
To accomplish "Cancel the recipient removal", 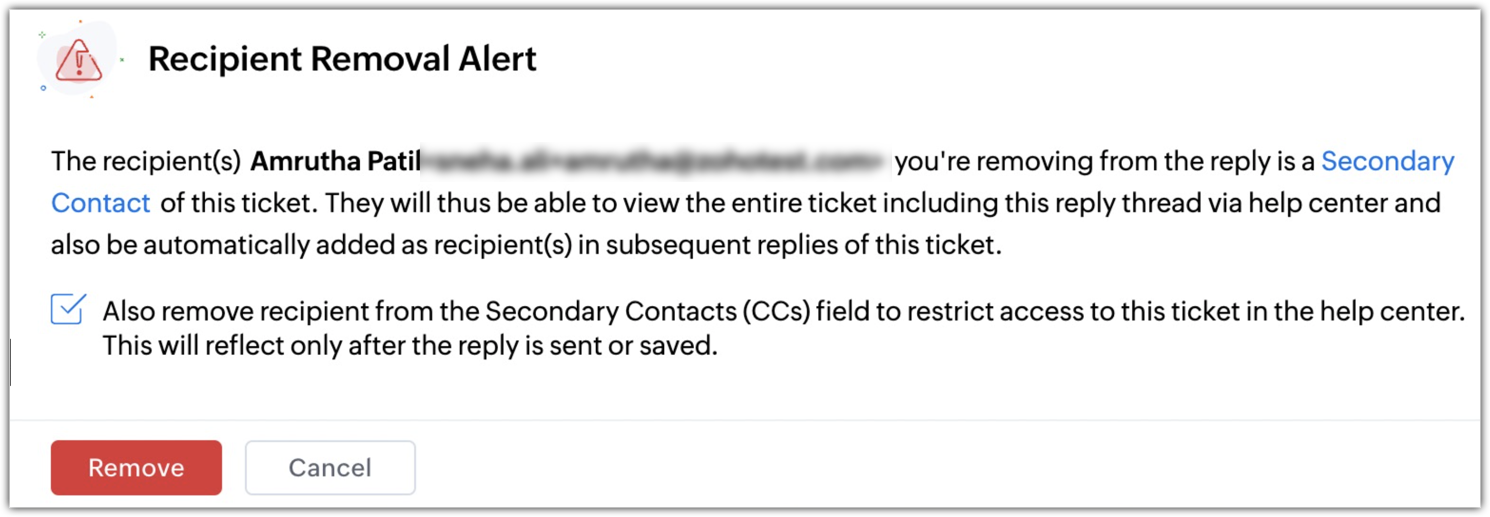I will [x=330, y=468].
